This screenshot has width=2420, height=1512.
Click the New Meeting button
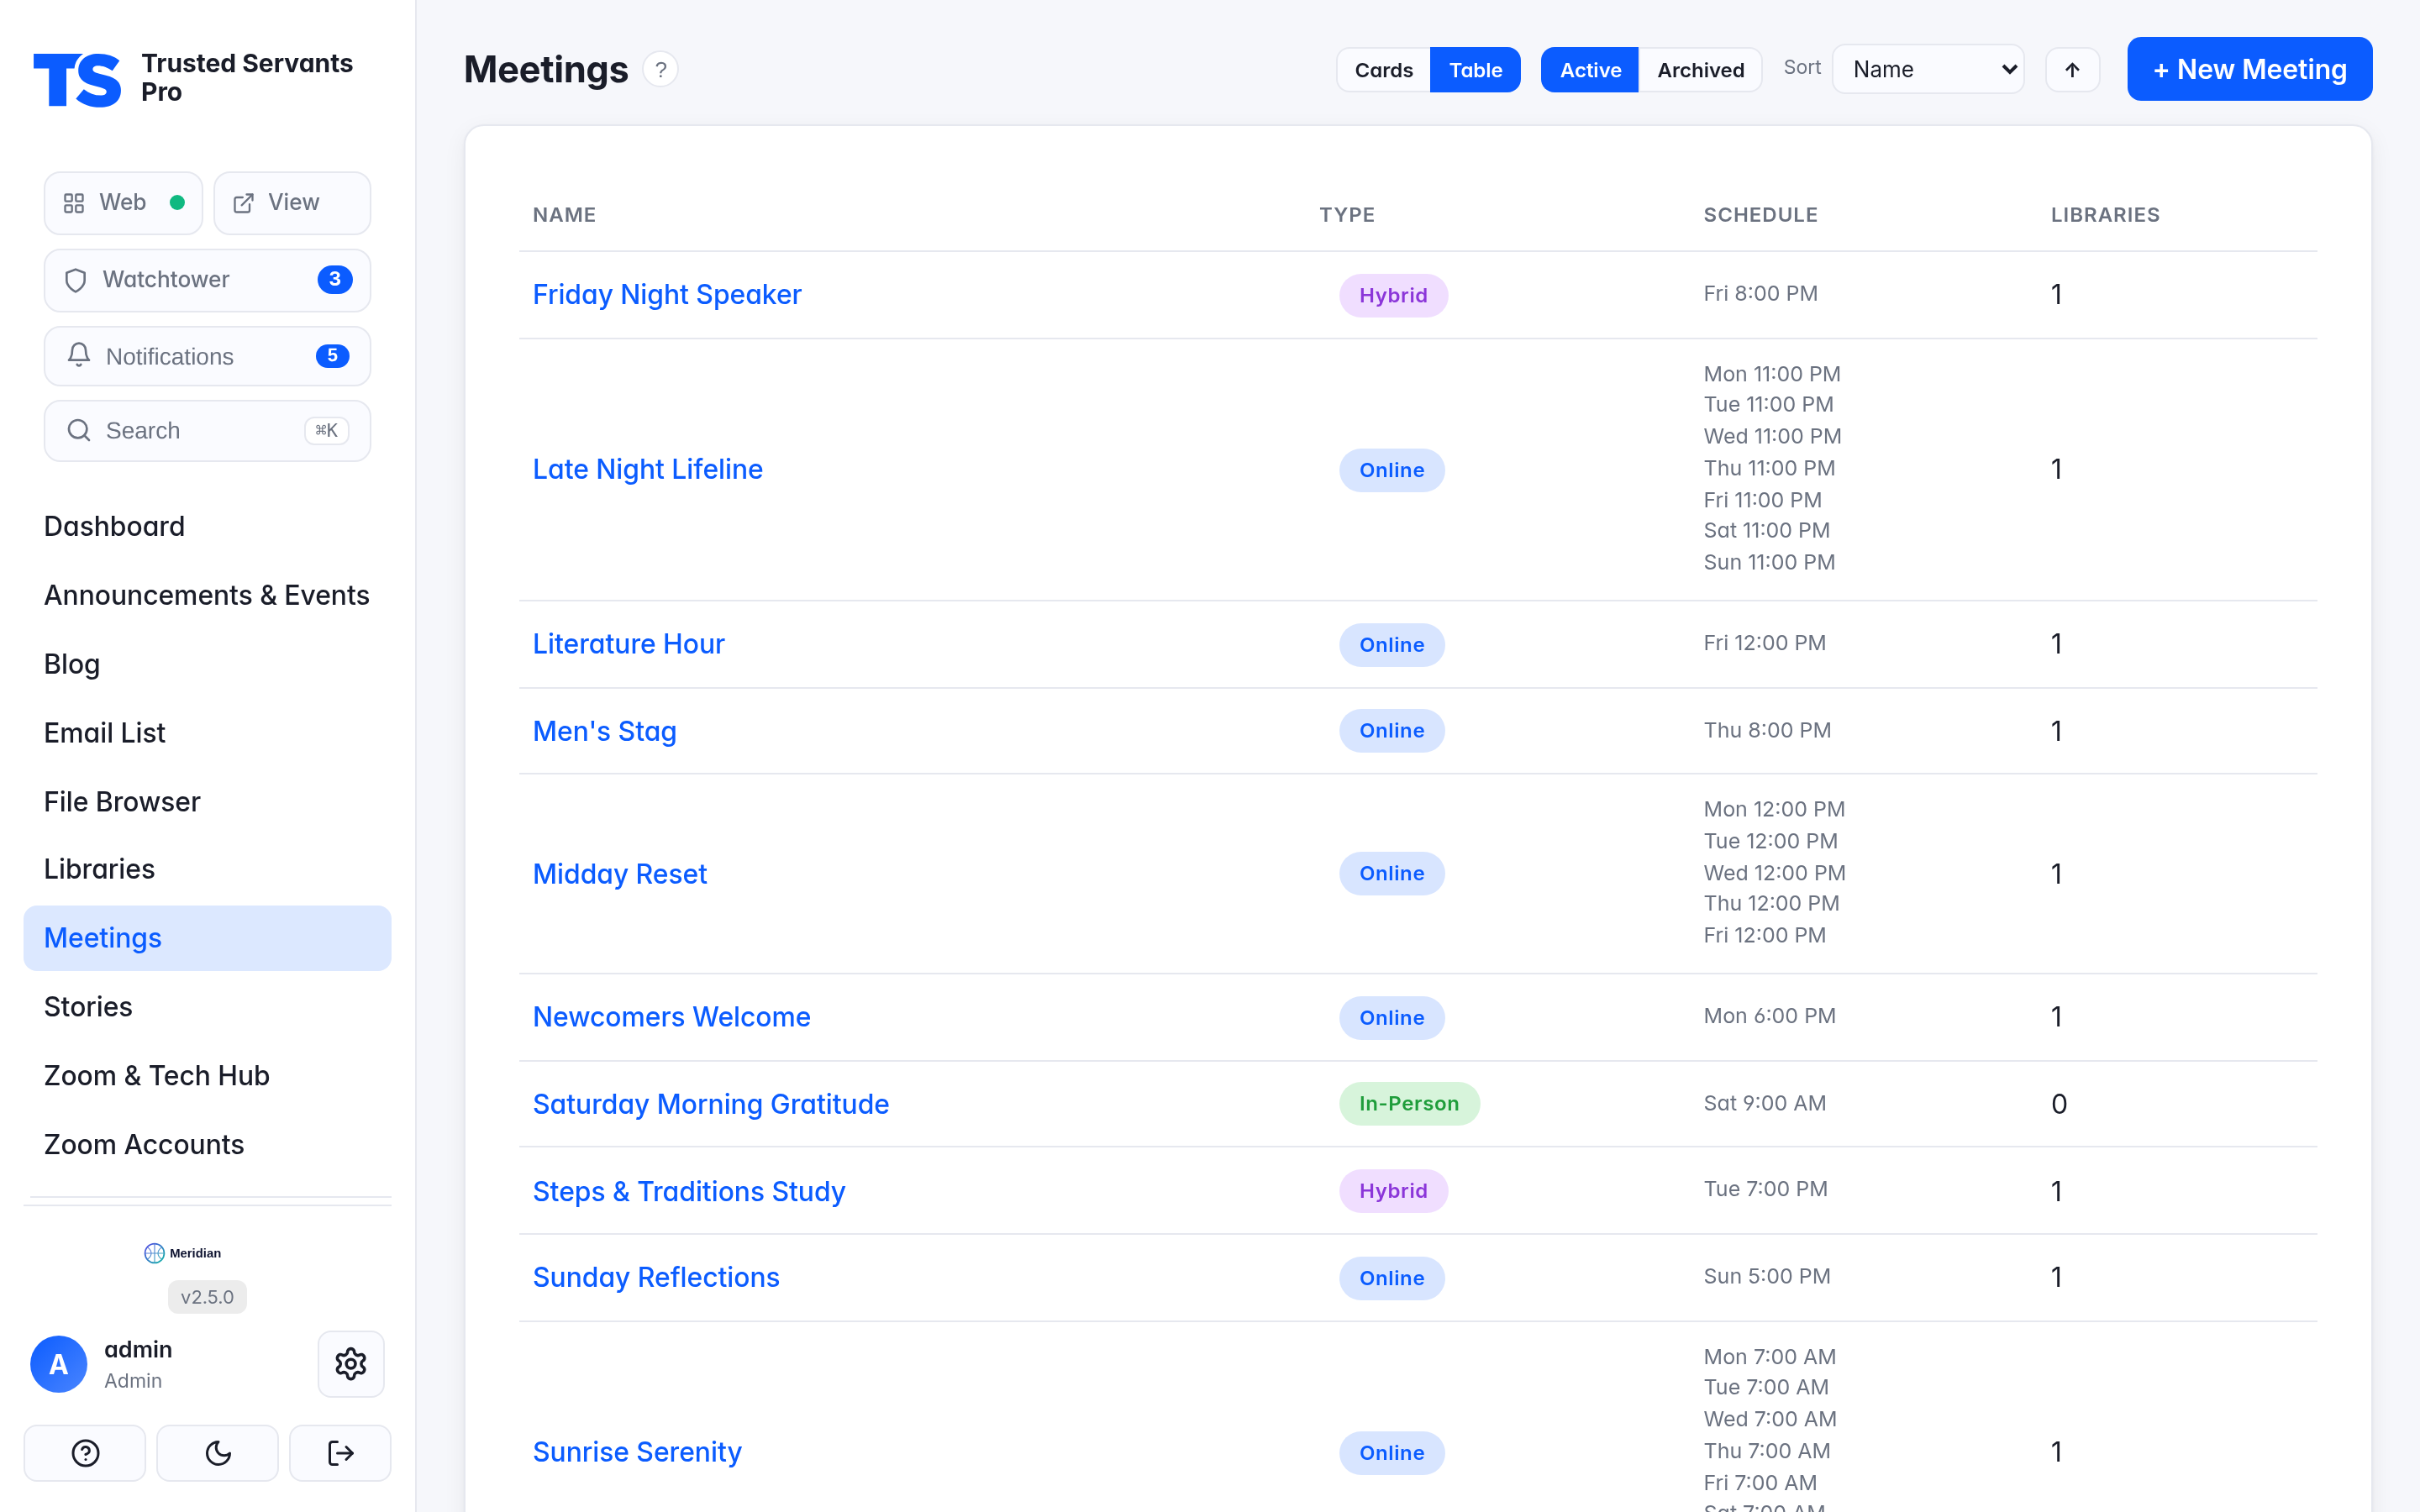(x=2249, y=69)
